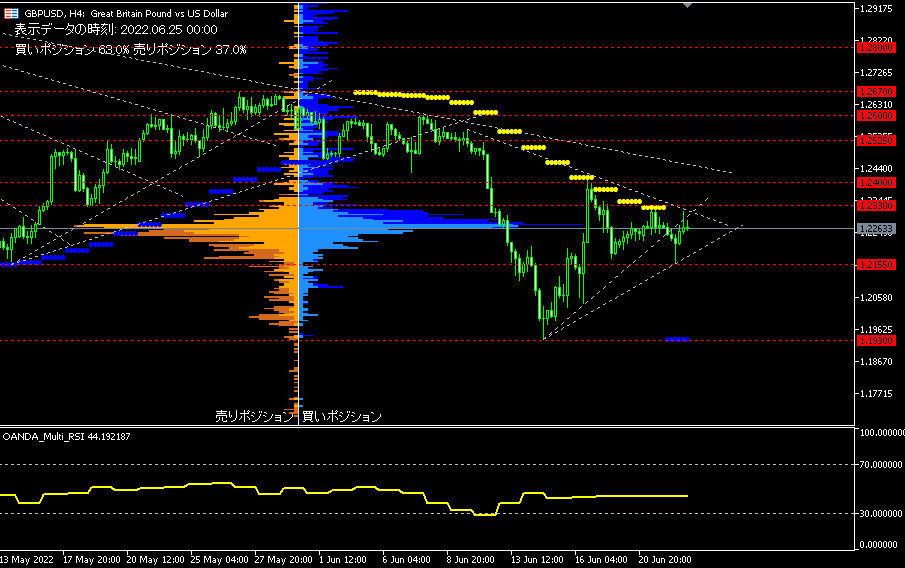
Task: Click the '13 Jun 12:00' time axis label
Action: click(x=537, y=559)
